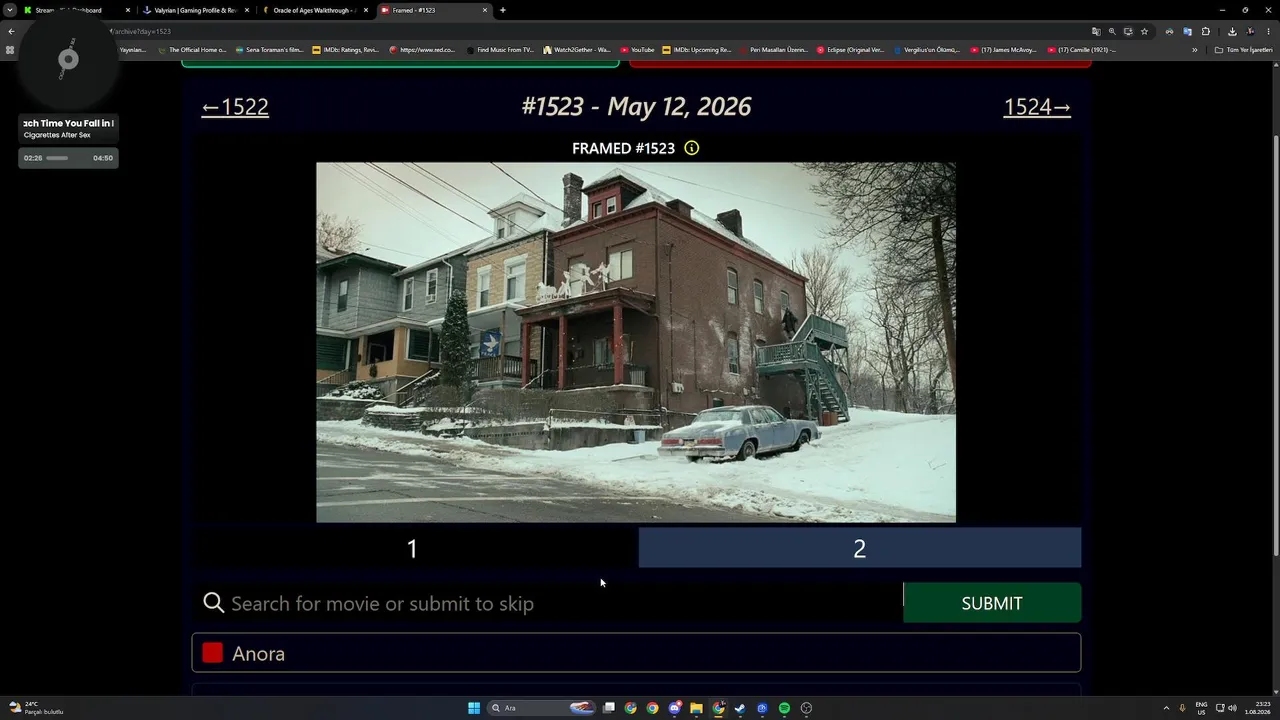Open the Sena Toraman's film bookmark

click(268, 50)
